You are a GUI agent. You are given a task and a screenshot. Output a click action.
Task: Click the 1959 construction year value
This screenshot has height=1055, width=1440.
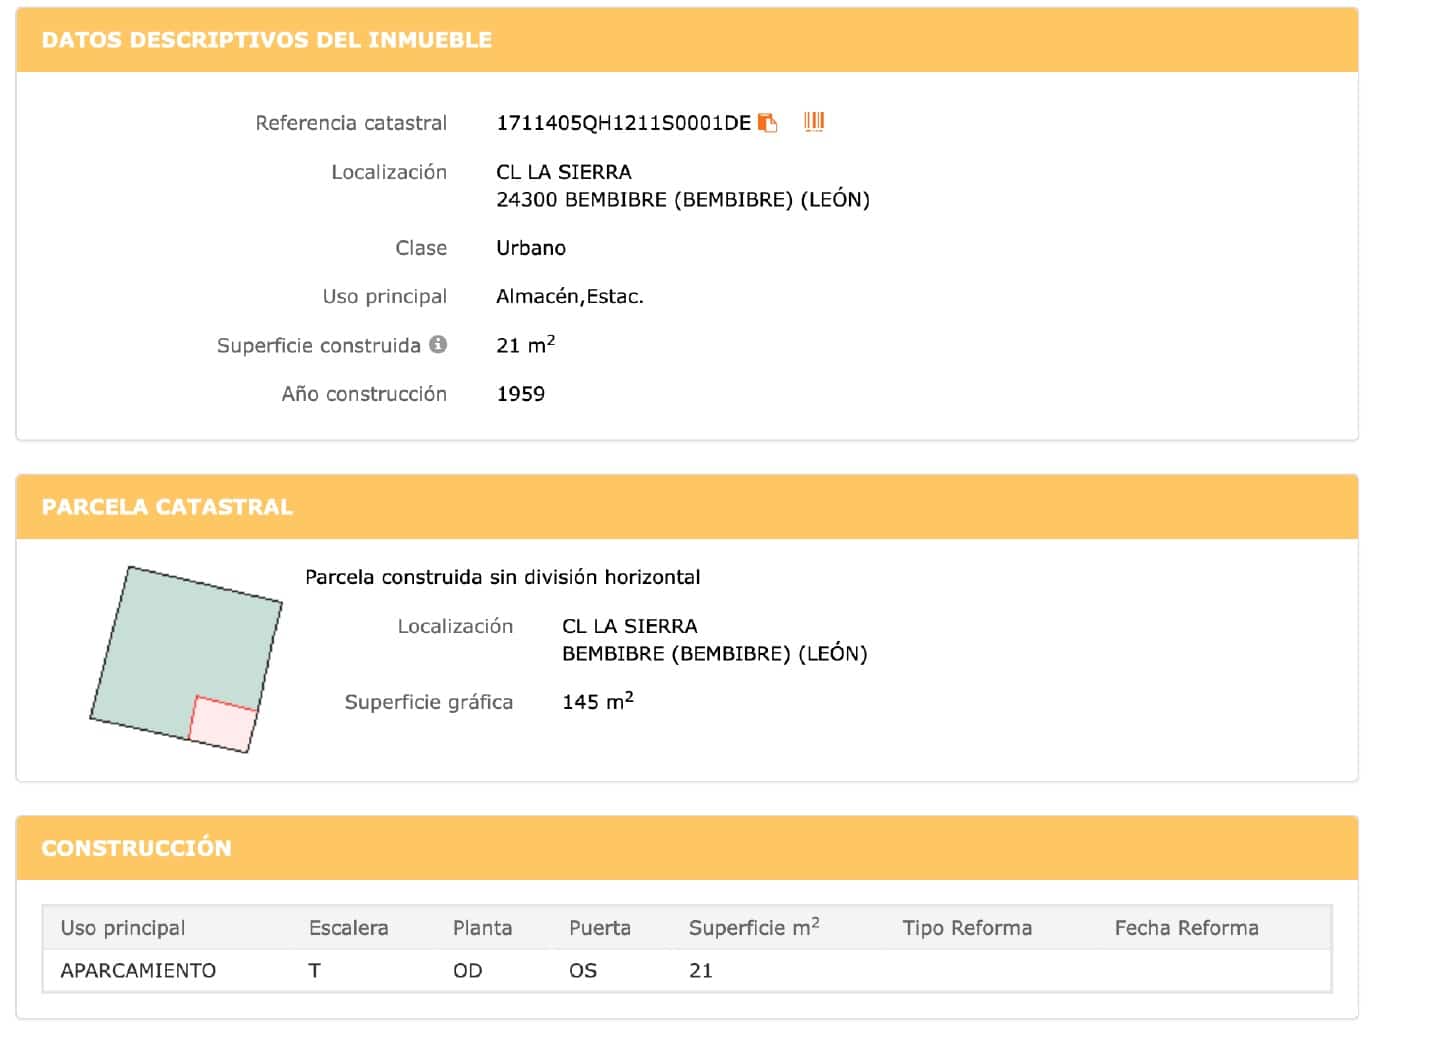point(521,394)
